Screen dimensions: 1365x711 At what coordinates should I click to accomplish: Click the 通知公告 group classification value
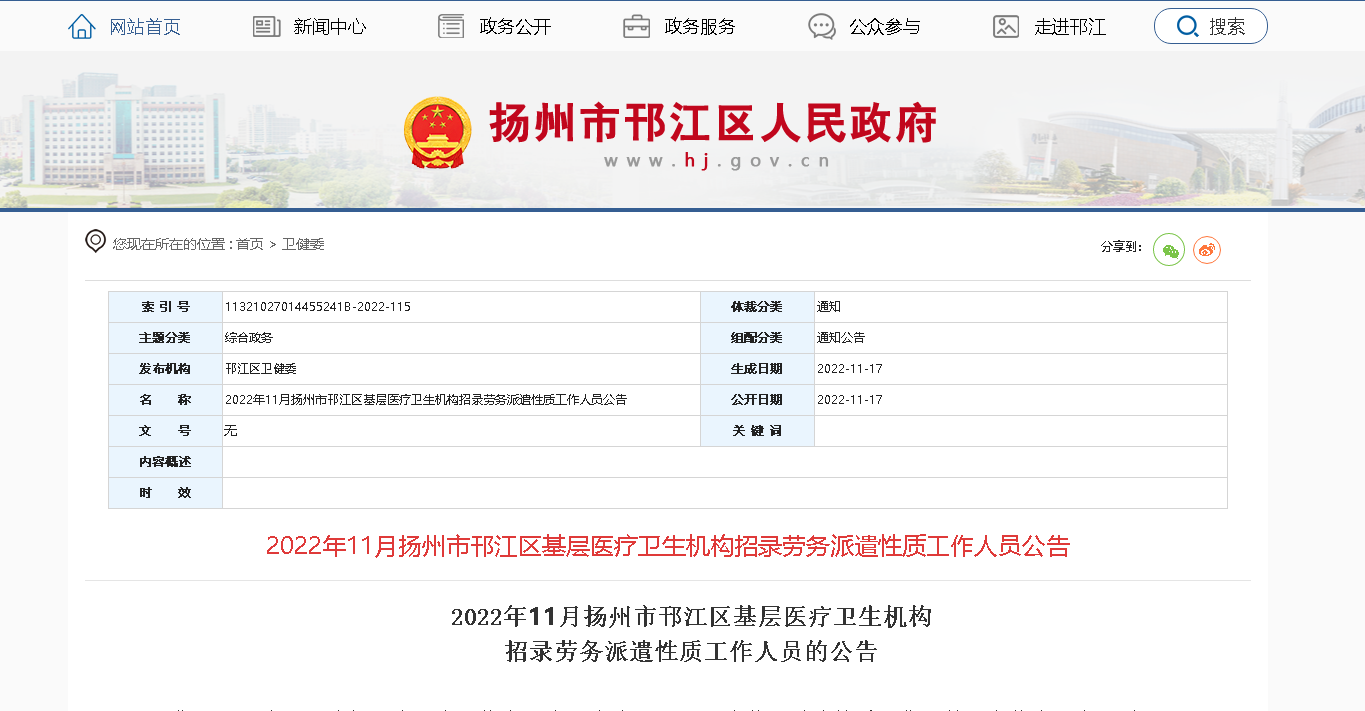(841, 338)
